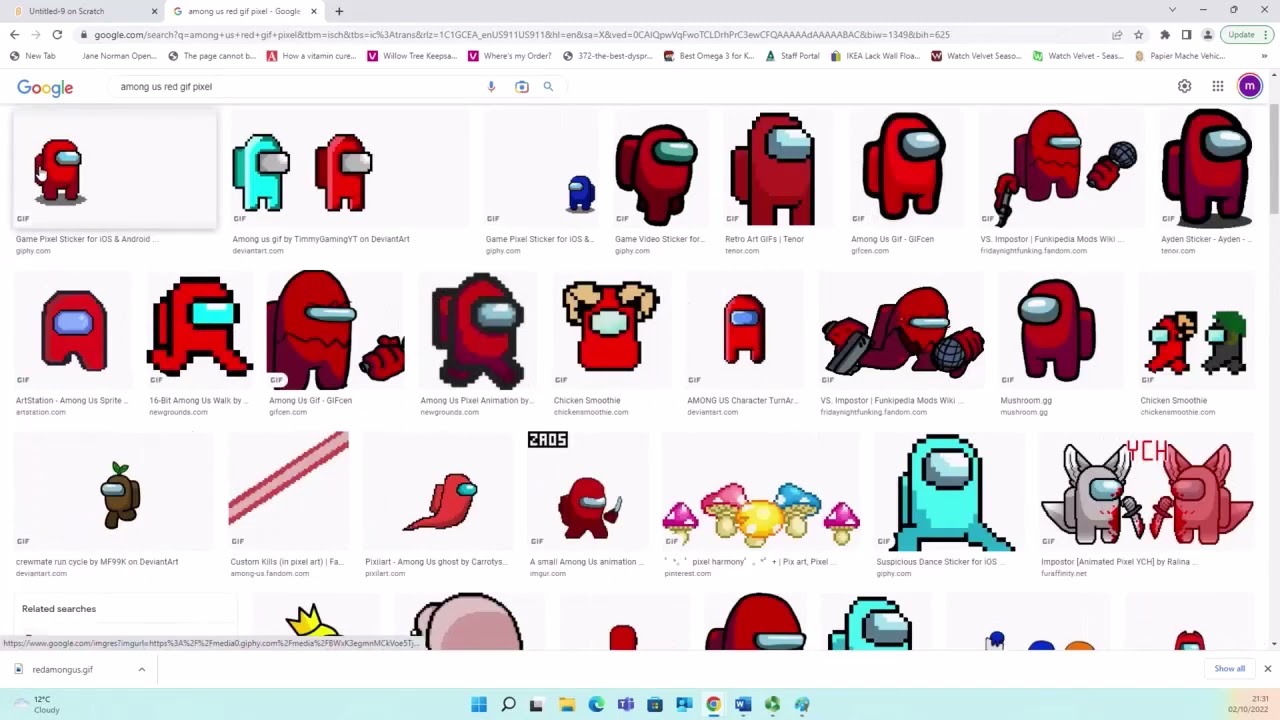
Task: Click the Chrome Update button
Action: coord(1241,35)
